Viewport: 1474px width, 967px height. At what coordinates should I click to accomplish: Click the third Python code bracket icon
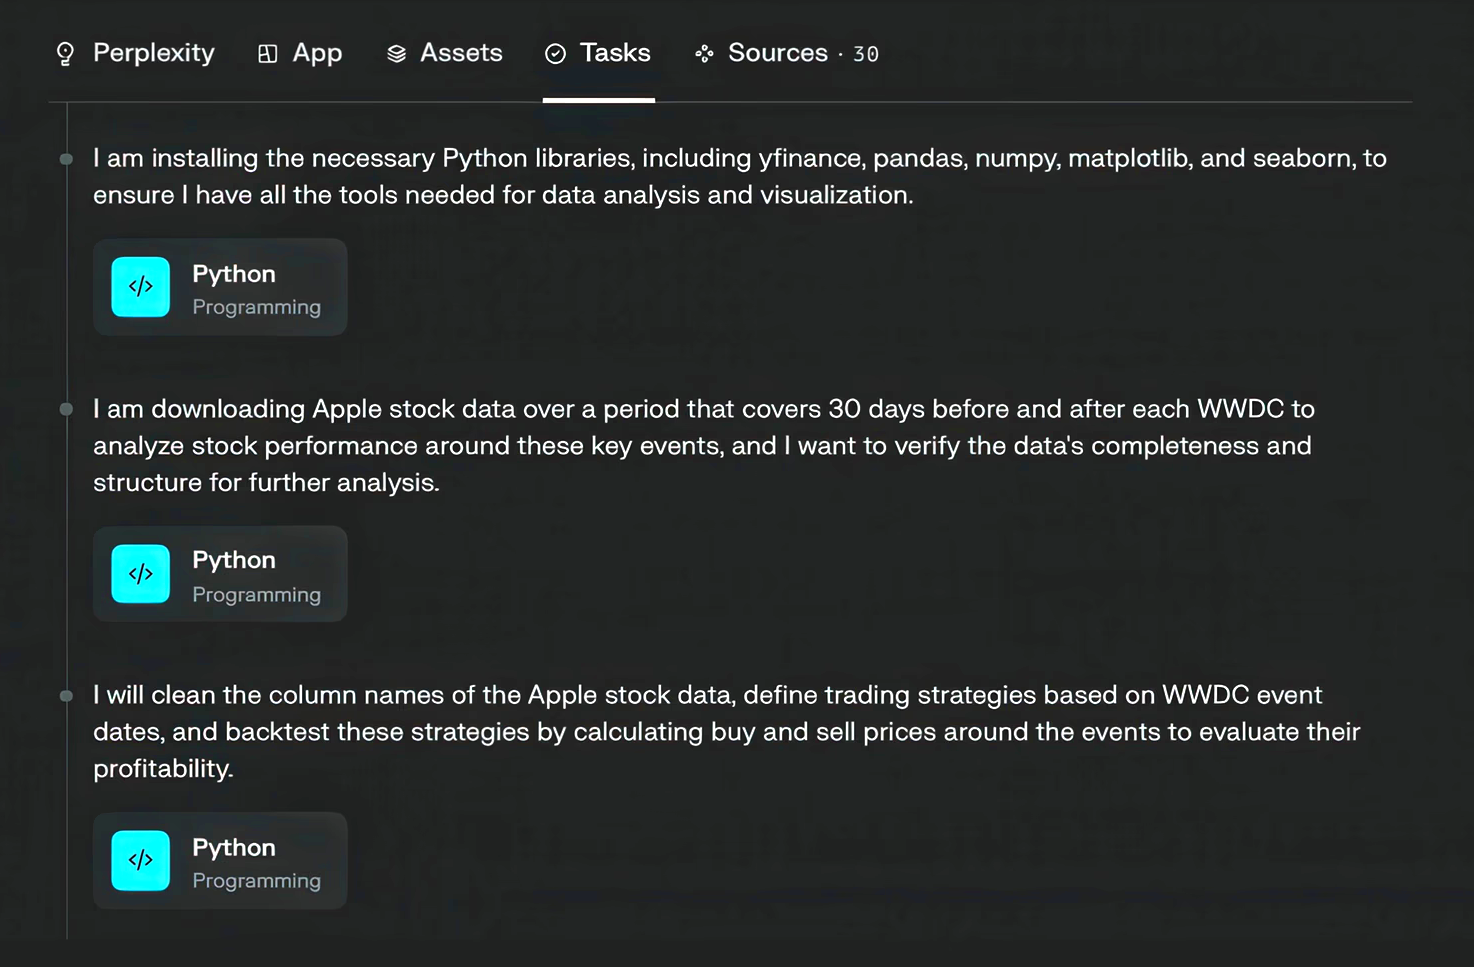pos(140,860)
